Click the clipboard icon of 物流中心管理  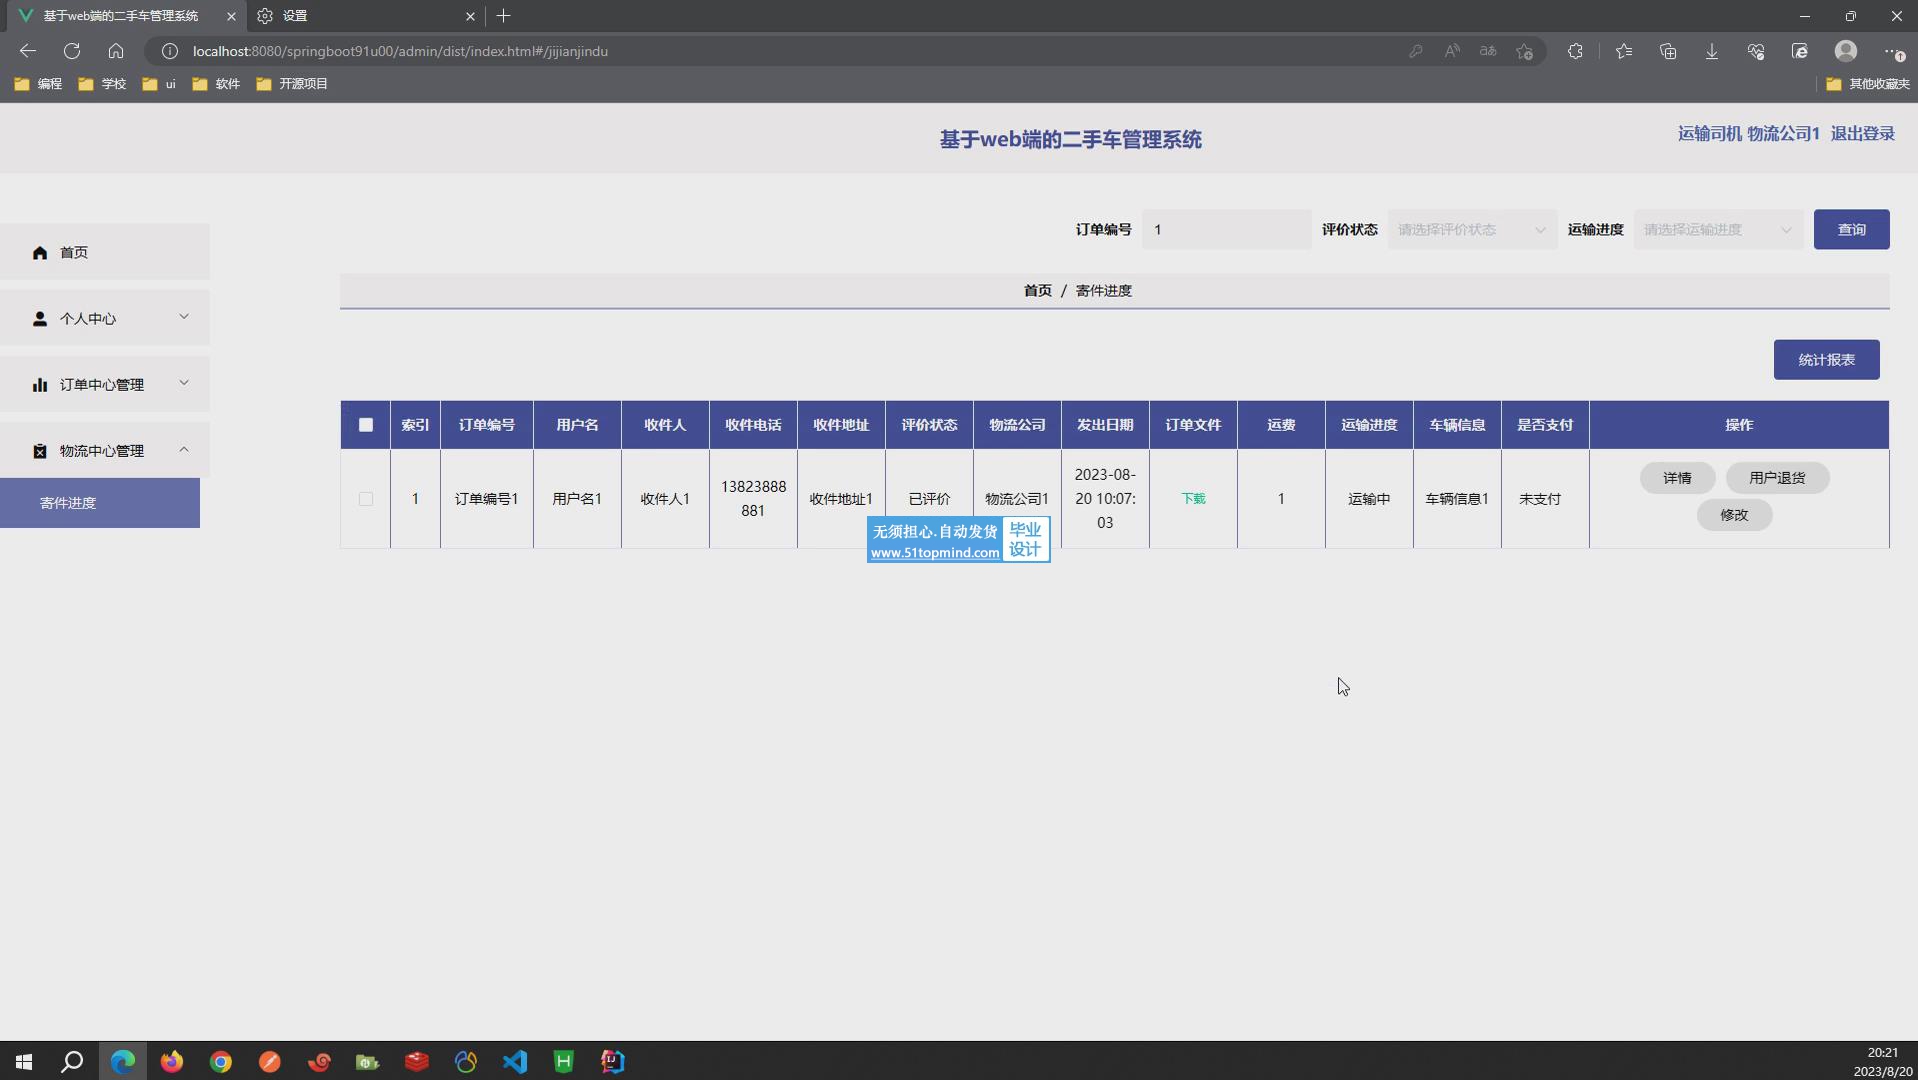pyautogui.click(x=40, y=451)
